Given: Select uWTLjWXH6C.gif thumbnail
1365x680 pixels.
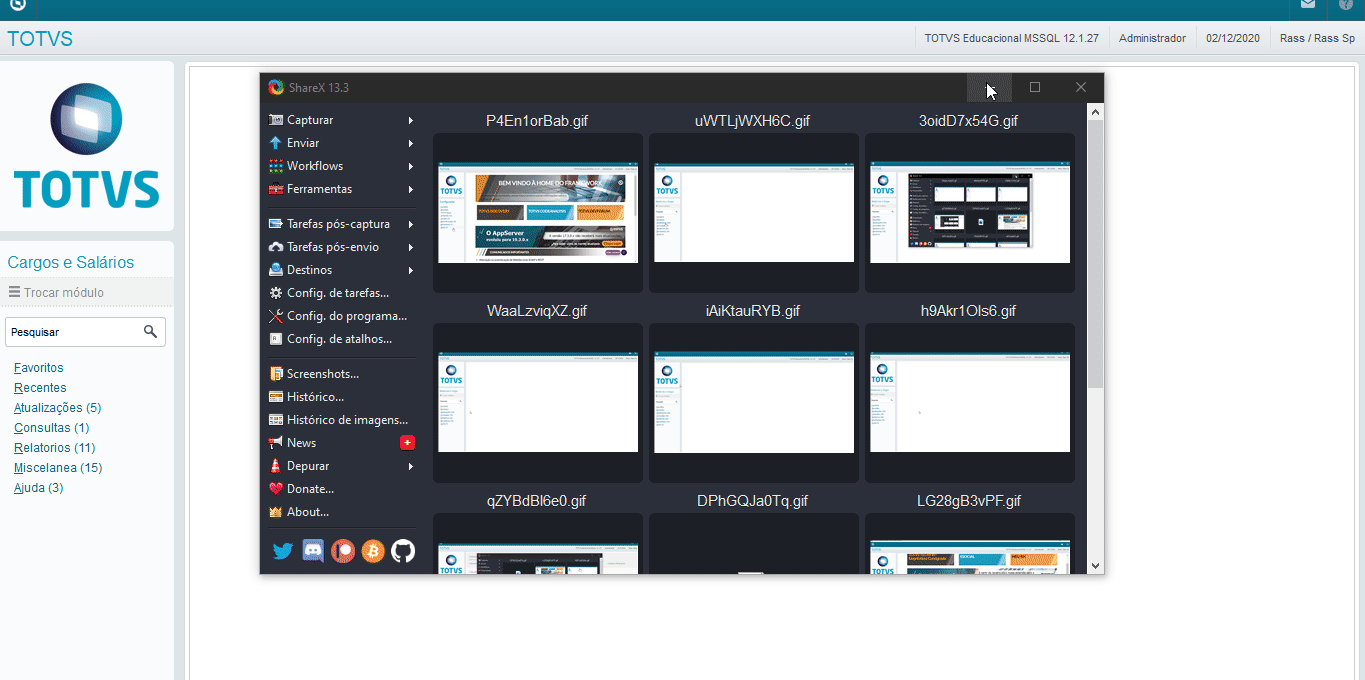Looking at the screenshot, I should (x=754, y=212).
